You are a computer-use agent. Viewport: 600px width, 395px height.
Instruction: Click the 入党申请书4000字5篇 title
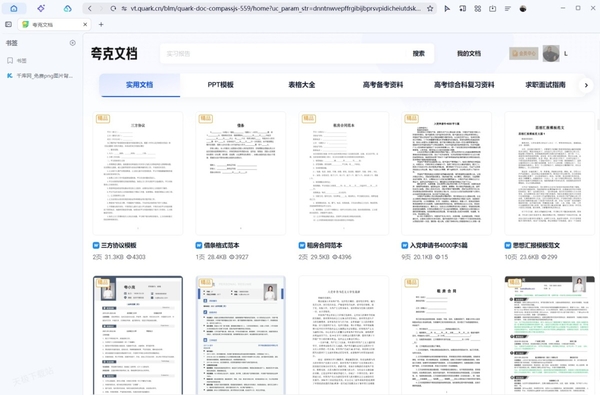439,245
